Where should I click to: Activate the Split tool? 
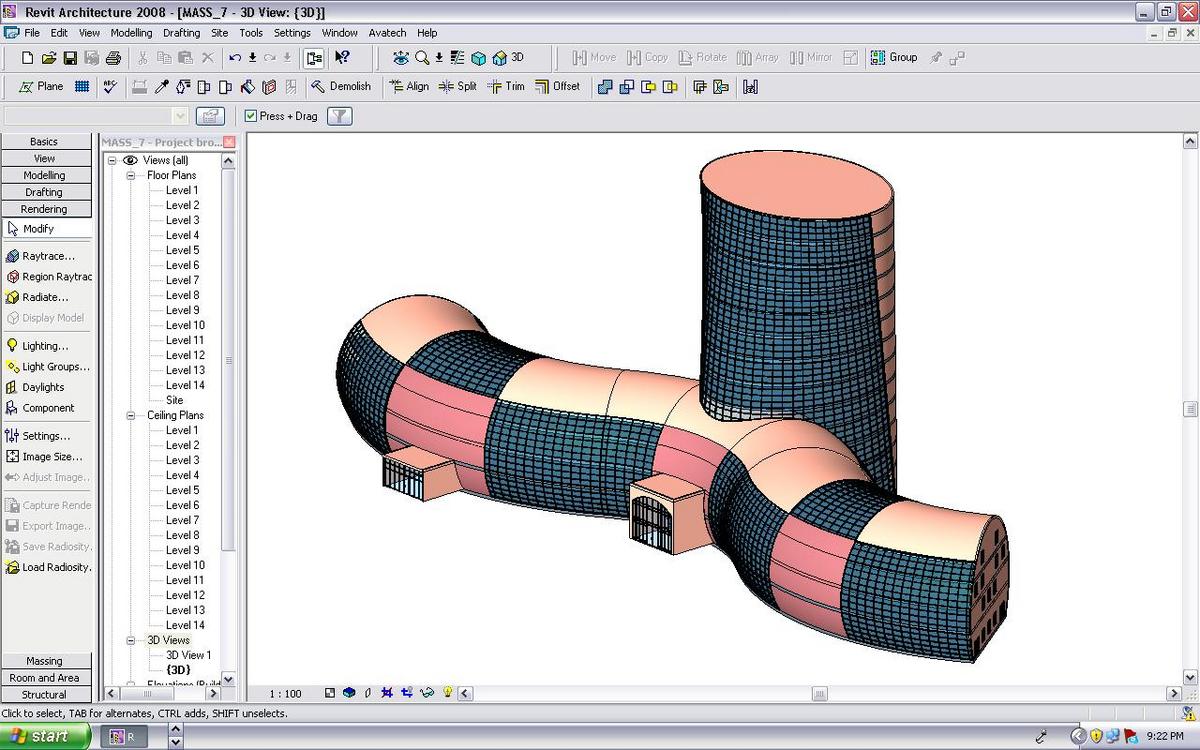tap(457, 87)
